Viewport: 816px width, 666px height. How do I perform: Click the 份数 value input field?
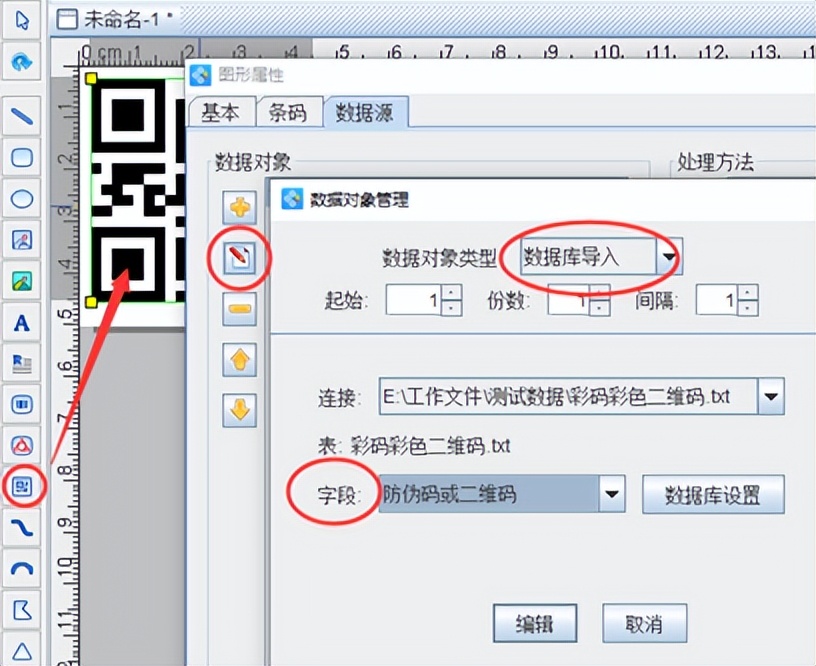[568, 300]
